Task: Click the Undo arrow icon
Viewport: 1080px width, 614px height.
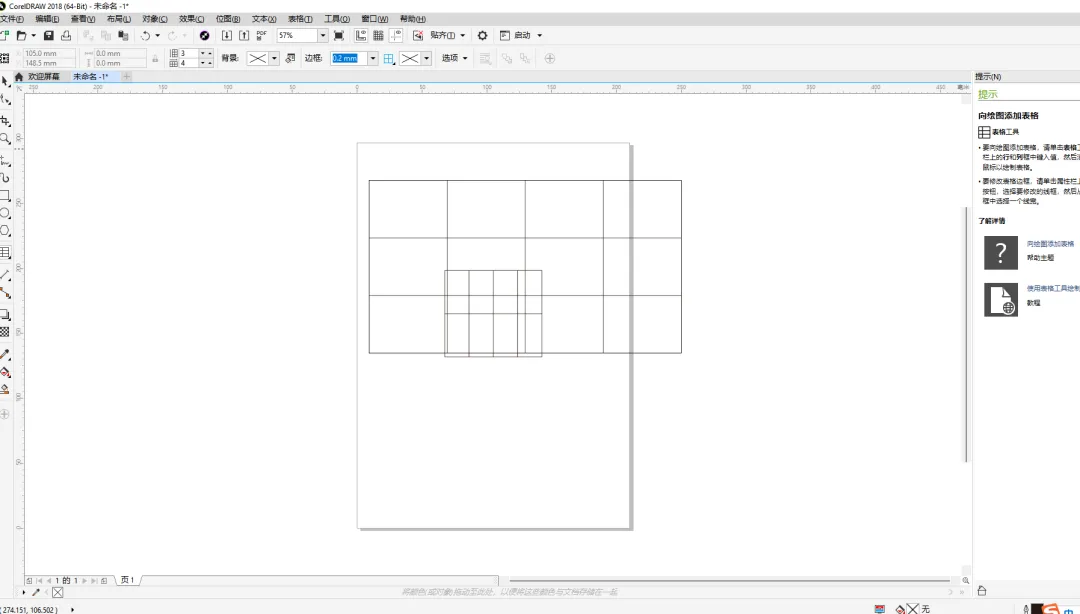Action: (x=145, y=35)
